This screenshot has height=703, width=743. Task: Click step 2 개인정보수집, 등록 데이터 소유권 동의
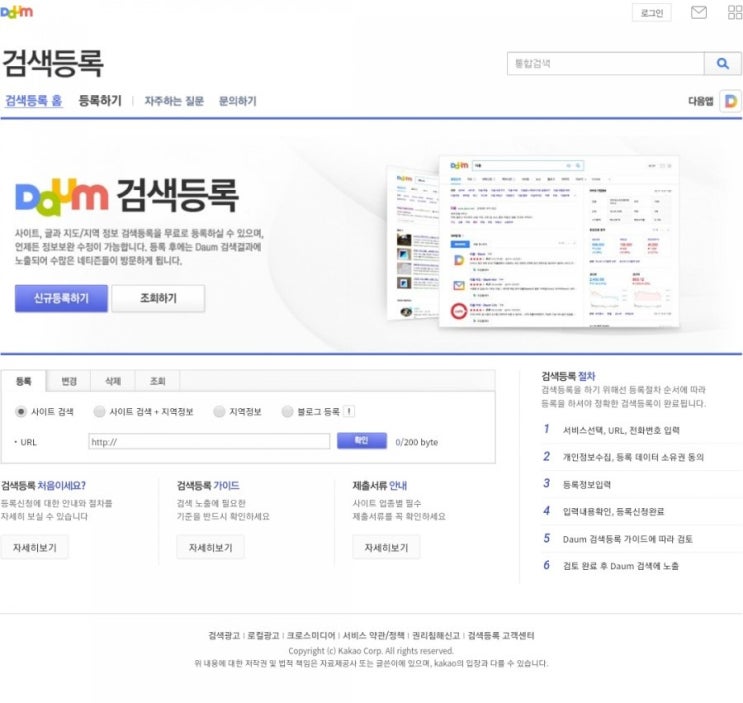click(633, 457)
